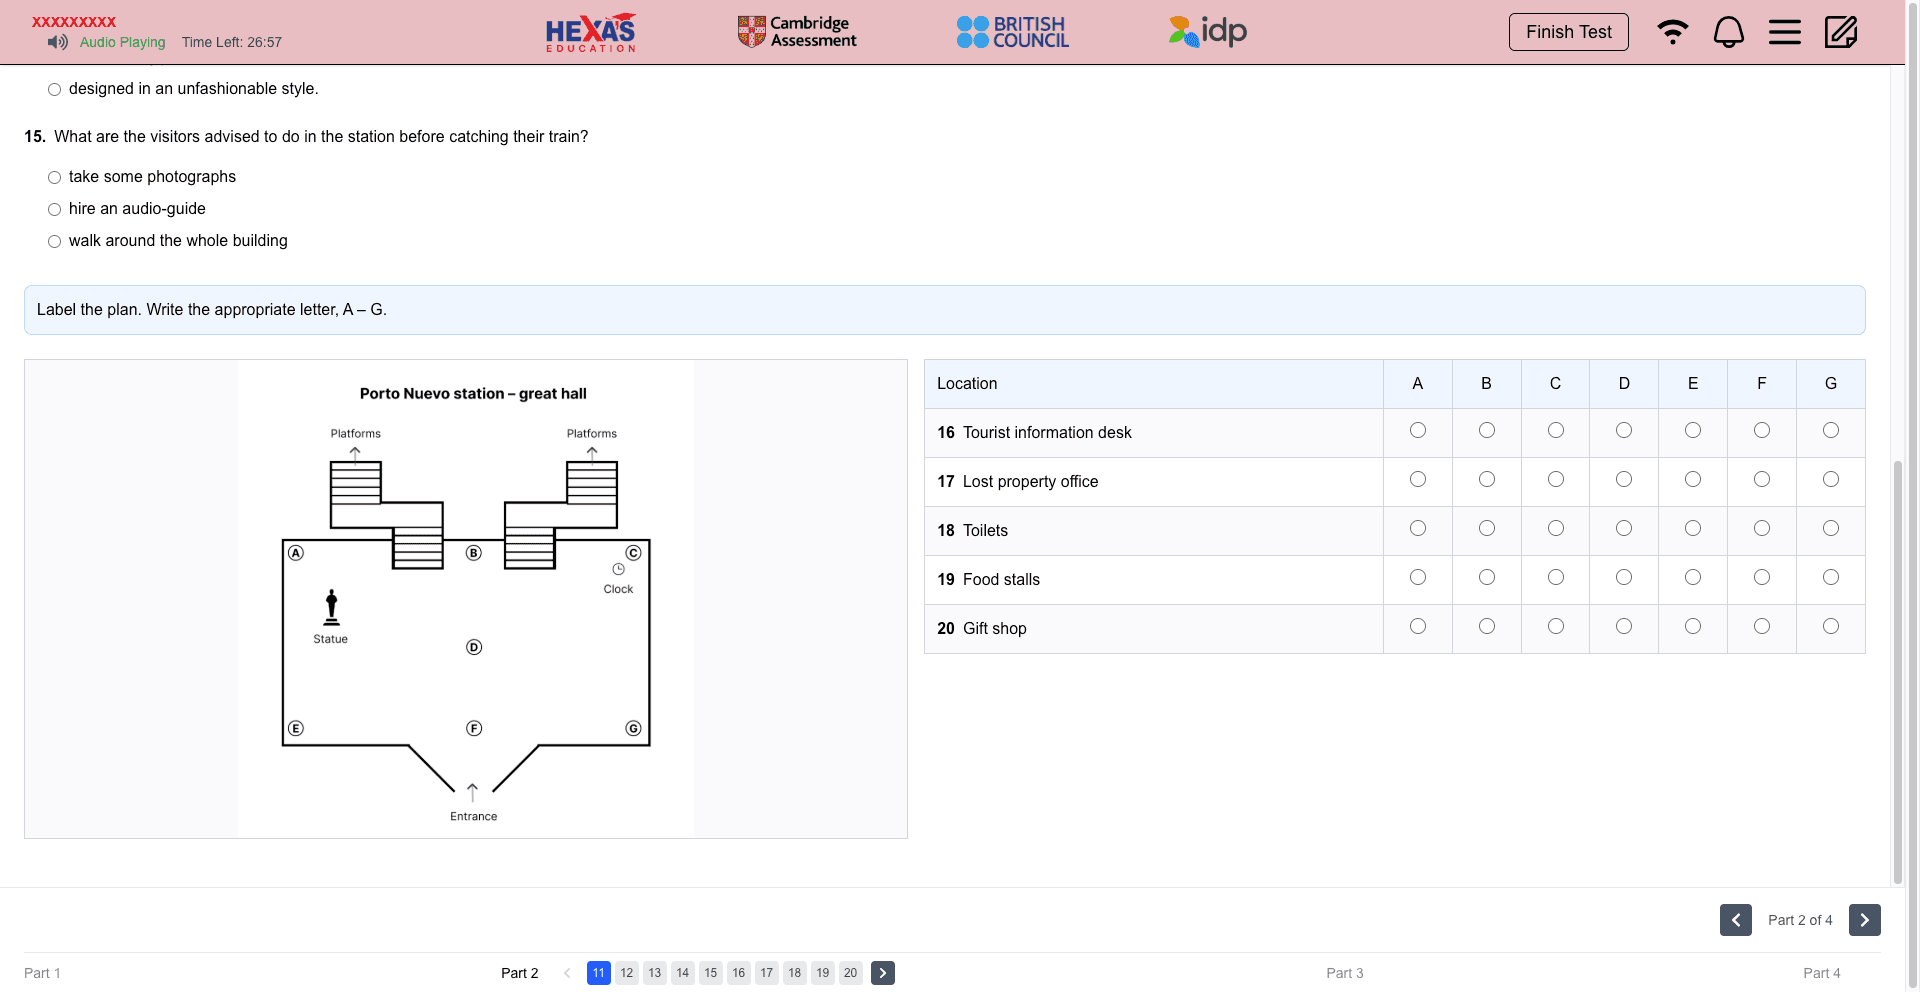Select option G for Gift shop
Screen dimensions: 1920x992
tap(1831, 626)
